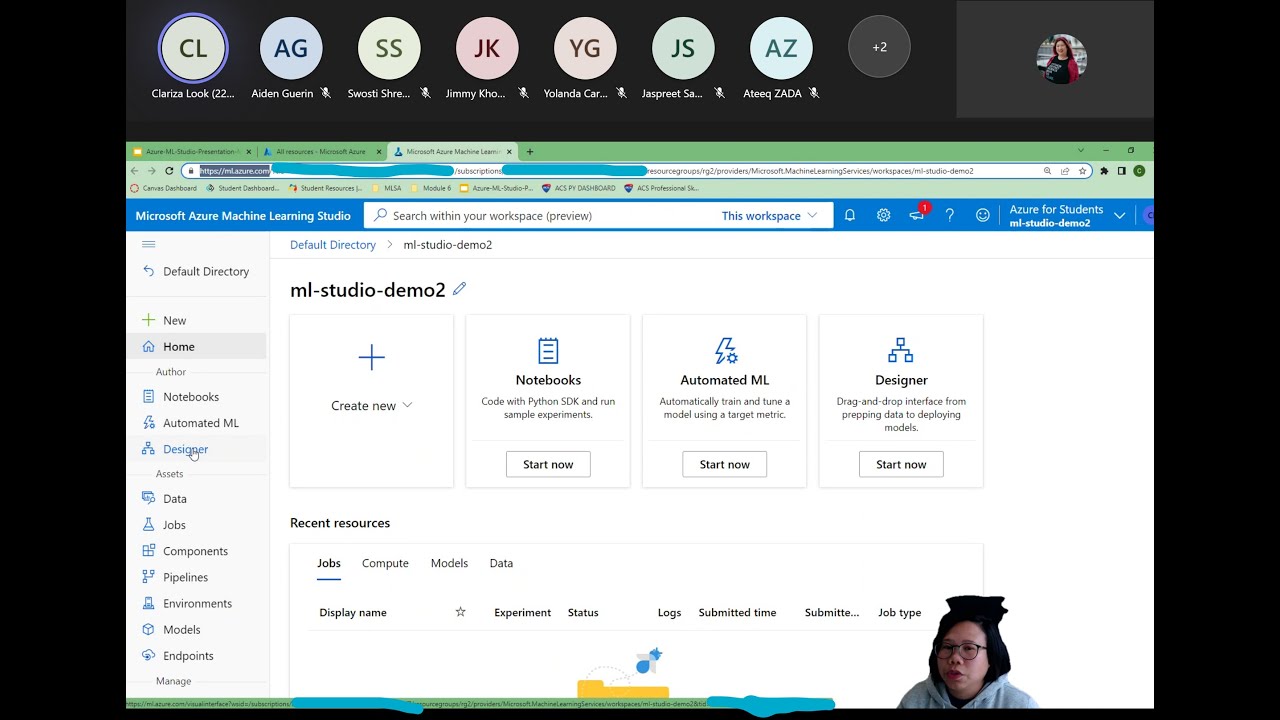Click Start now under Automated ML
This screenshot has height=720, width=1280.
(x=725, y=464)
